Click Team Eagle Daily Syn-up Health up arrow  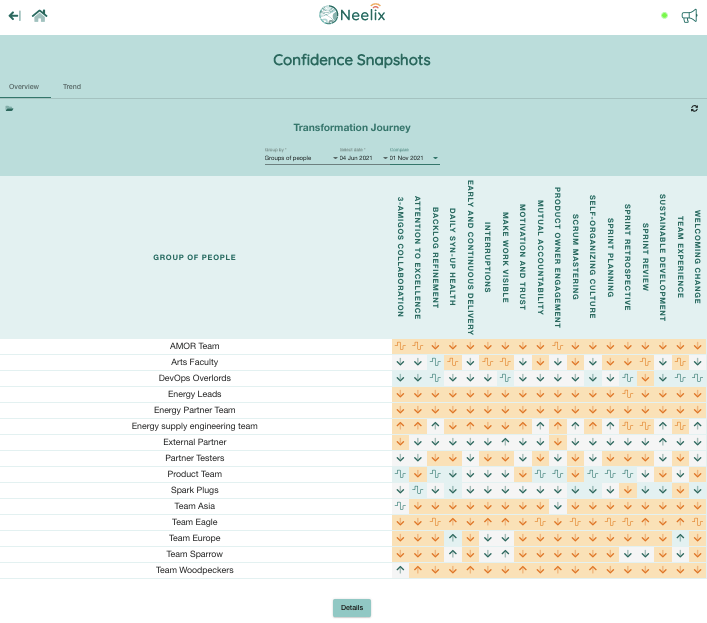point(453,522)
